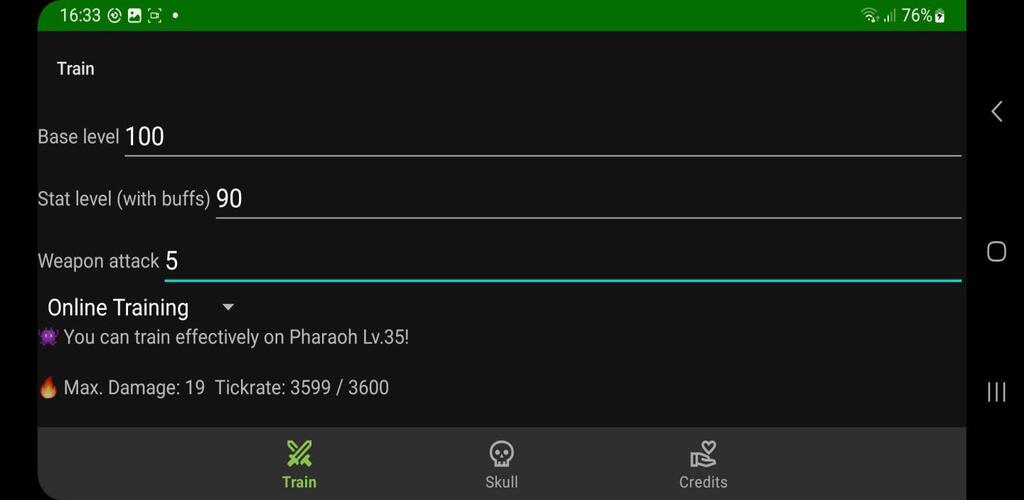Tap the crossed swords Train icon

coord(299,454)
